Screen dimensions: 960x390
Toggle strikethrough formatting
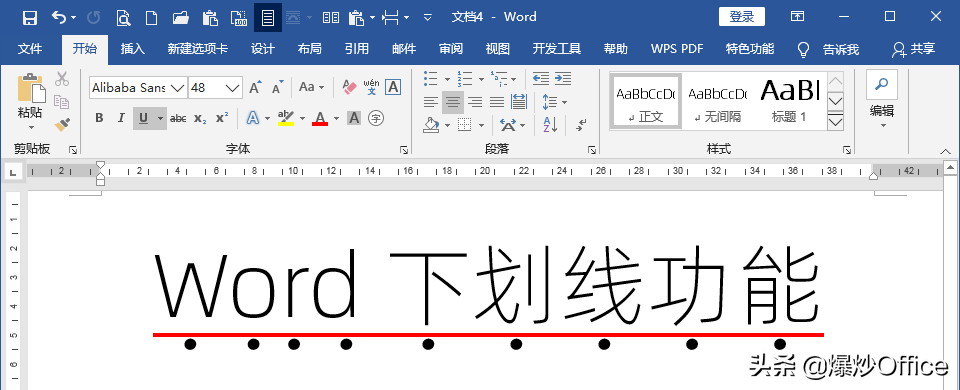[x=178, y=118]
